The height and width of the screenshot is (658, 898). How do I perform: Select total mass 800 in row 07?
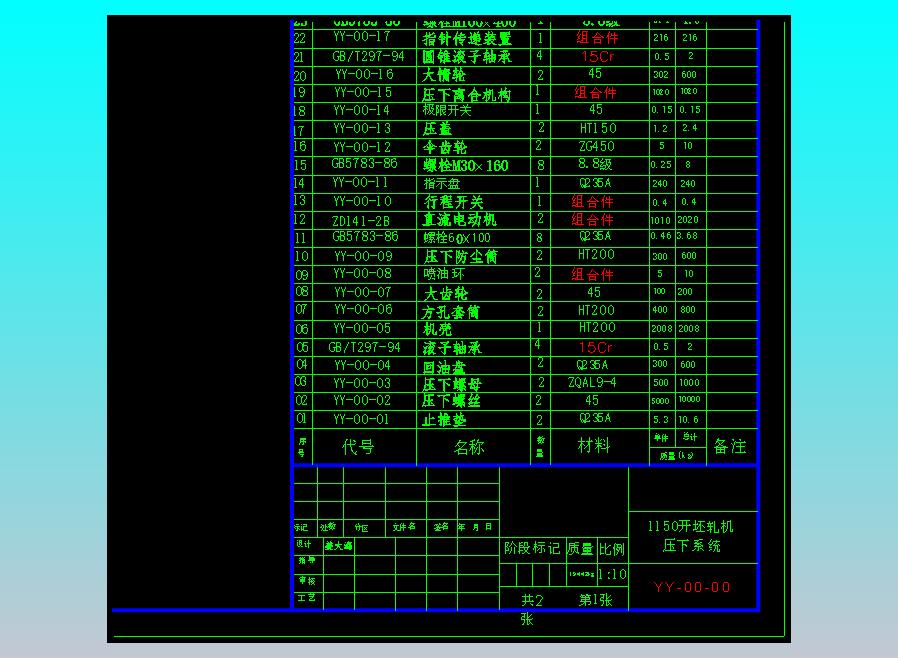coord(688,310)
